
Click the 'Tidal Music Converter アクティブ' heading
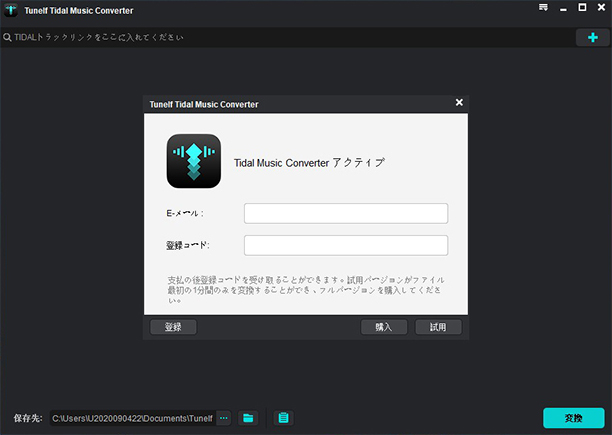[x=310, y=163]
